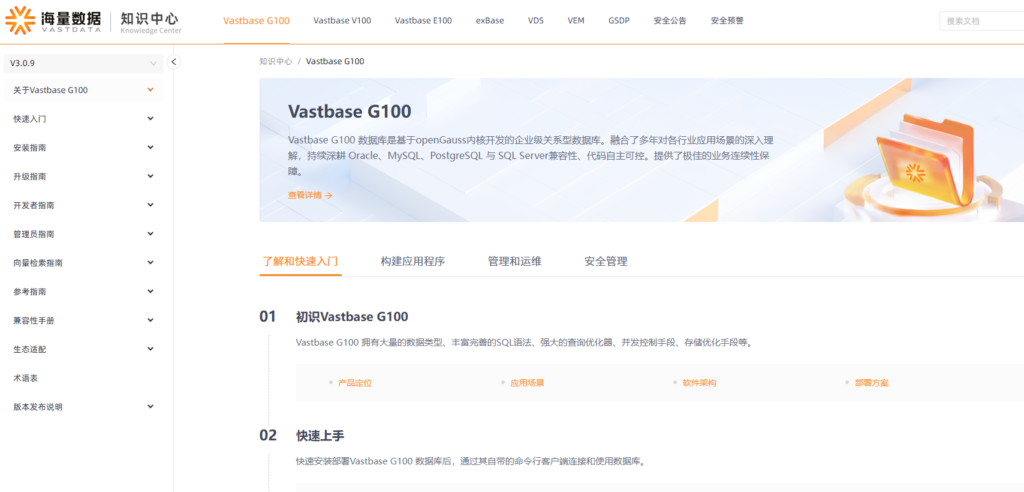This screenshot has width=1024, height=492.
Task: Switch to the Vastbase G100 top tab
Action: tap(256, 20)
